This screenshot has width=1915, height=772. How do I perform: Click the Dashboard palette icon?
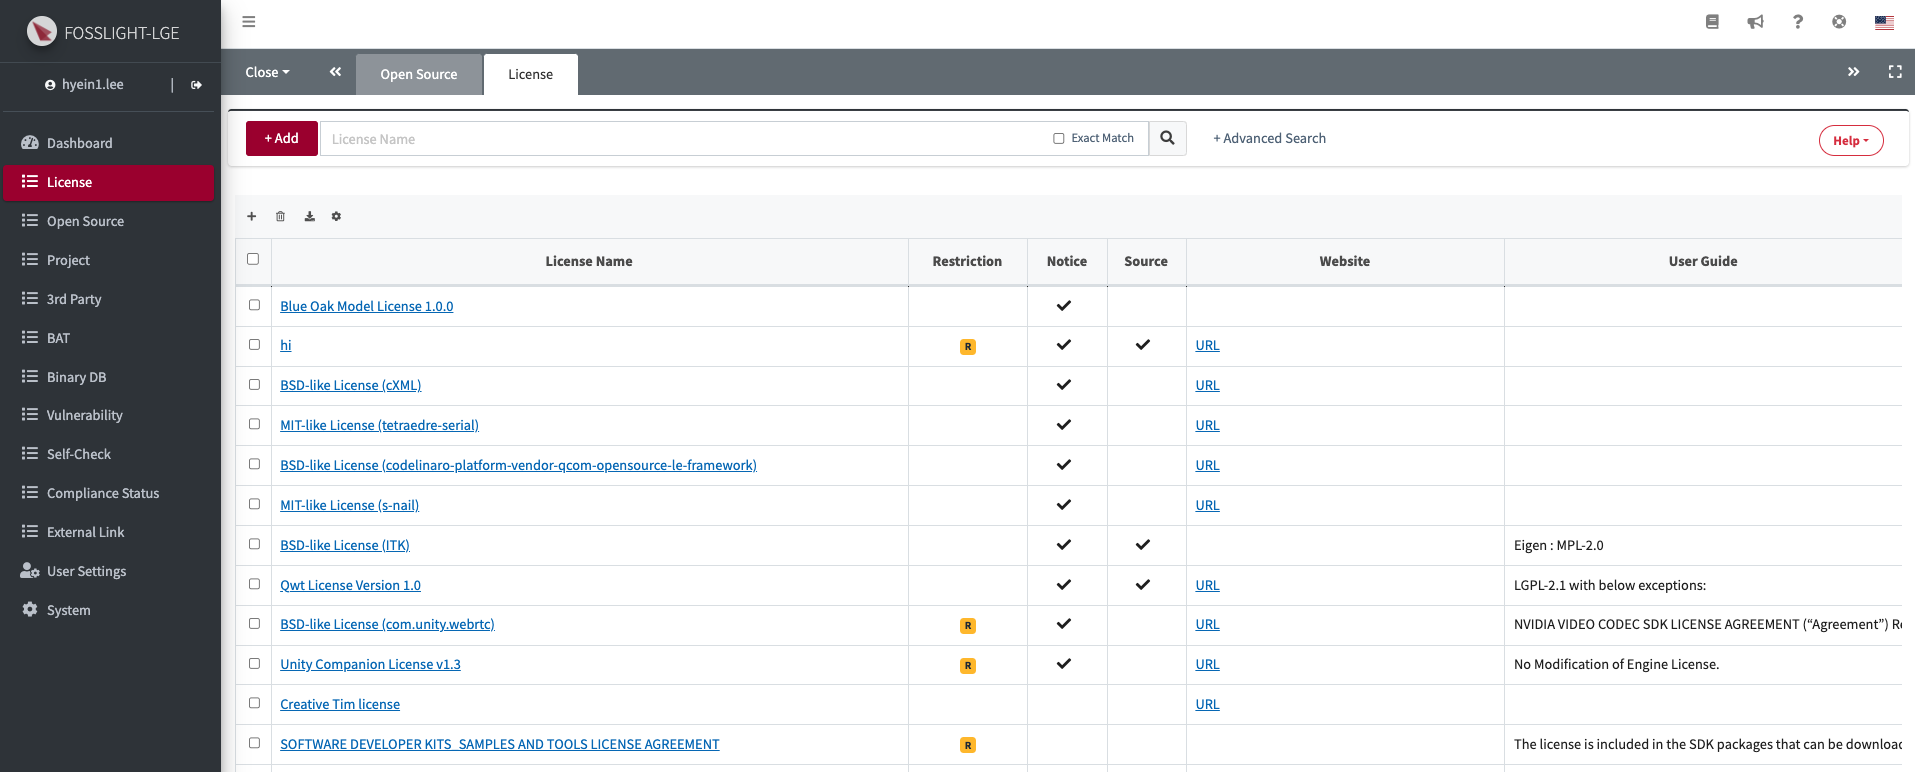click(30, 143)
